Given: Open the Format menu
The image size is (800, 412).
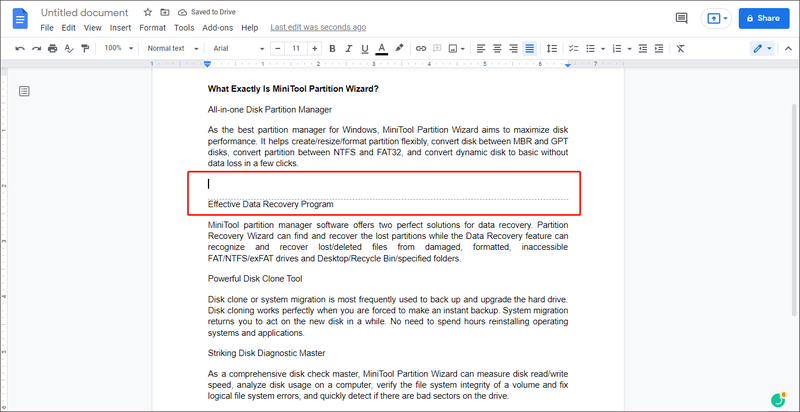Looking at the screenshot, I should [153, 28].
